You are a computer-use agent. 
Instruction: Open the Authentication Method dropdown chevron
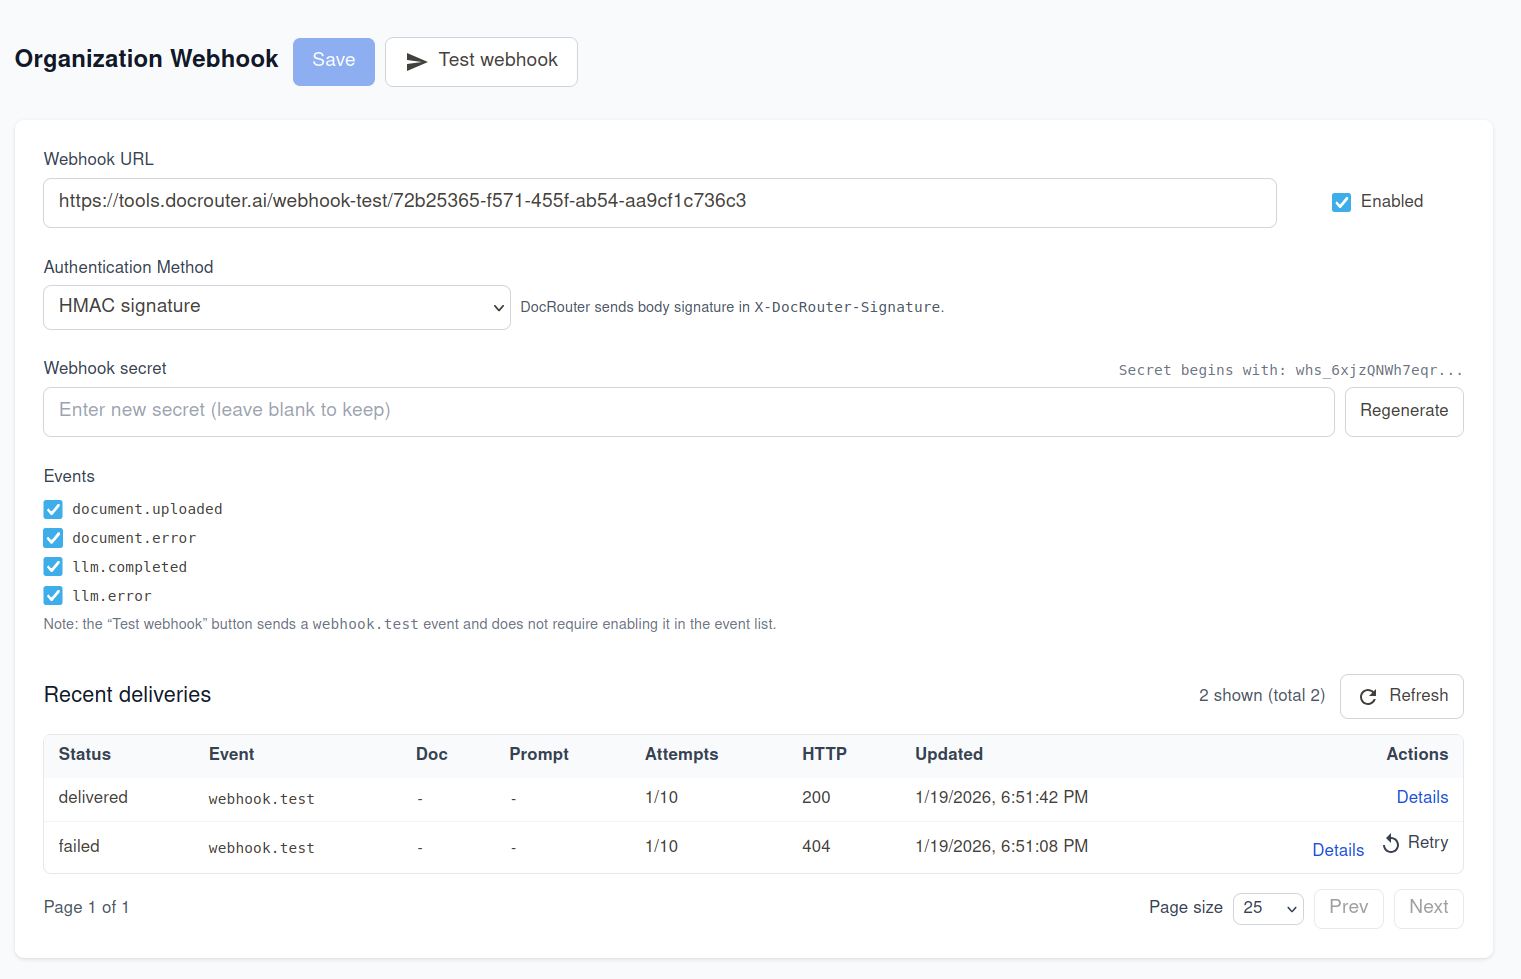click(x=499, y=307)
